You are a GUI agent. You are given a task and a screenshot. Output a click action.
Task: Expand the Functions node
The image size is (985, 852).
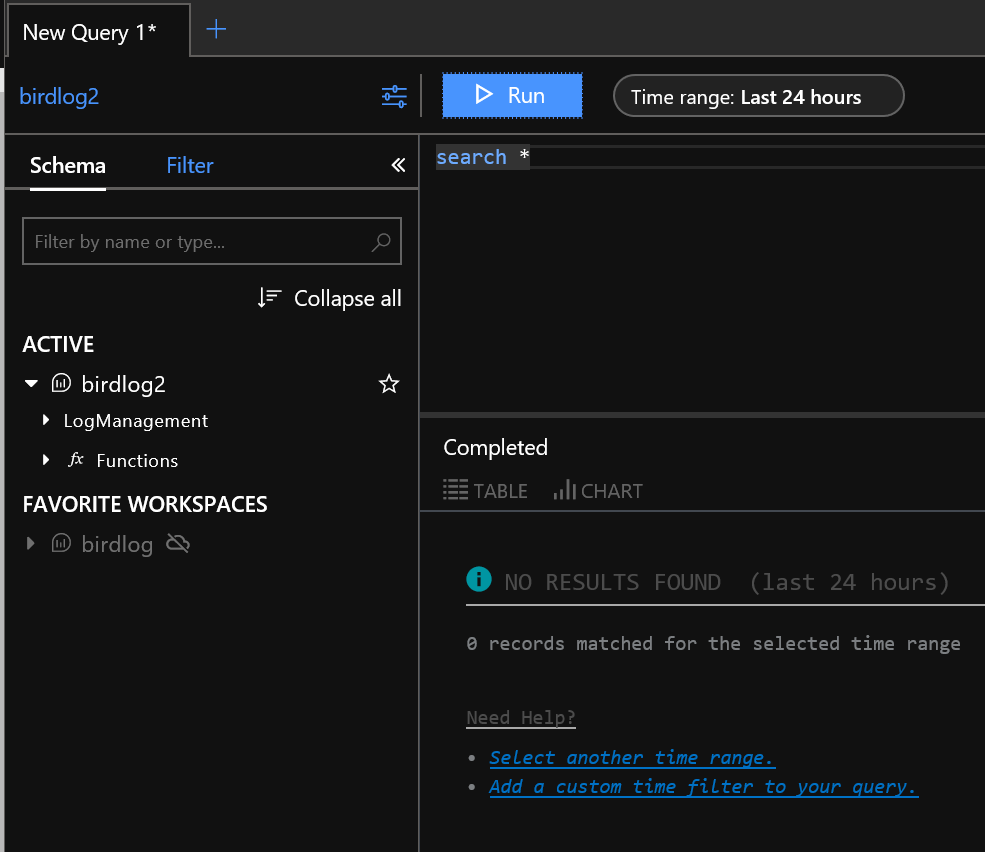(x=46, y=460)
